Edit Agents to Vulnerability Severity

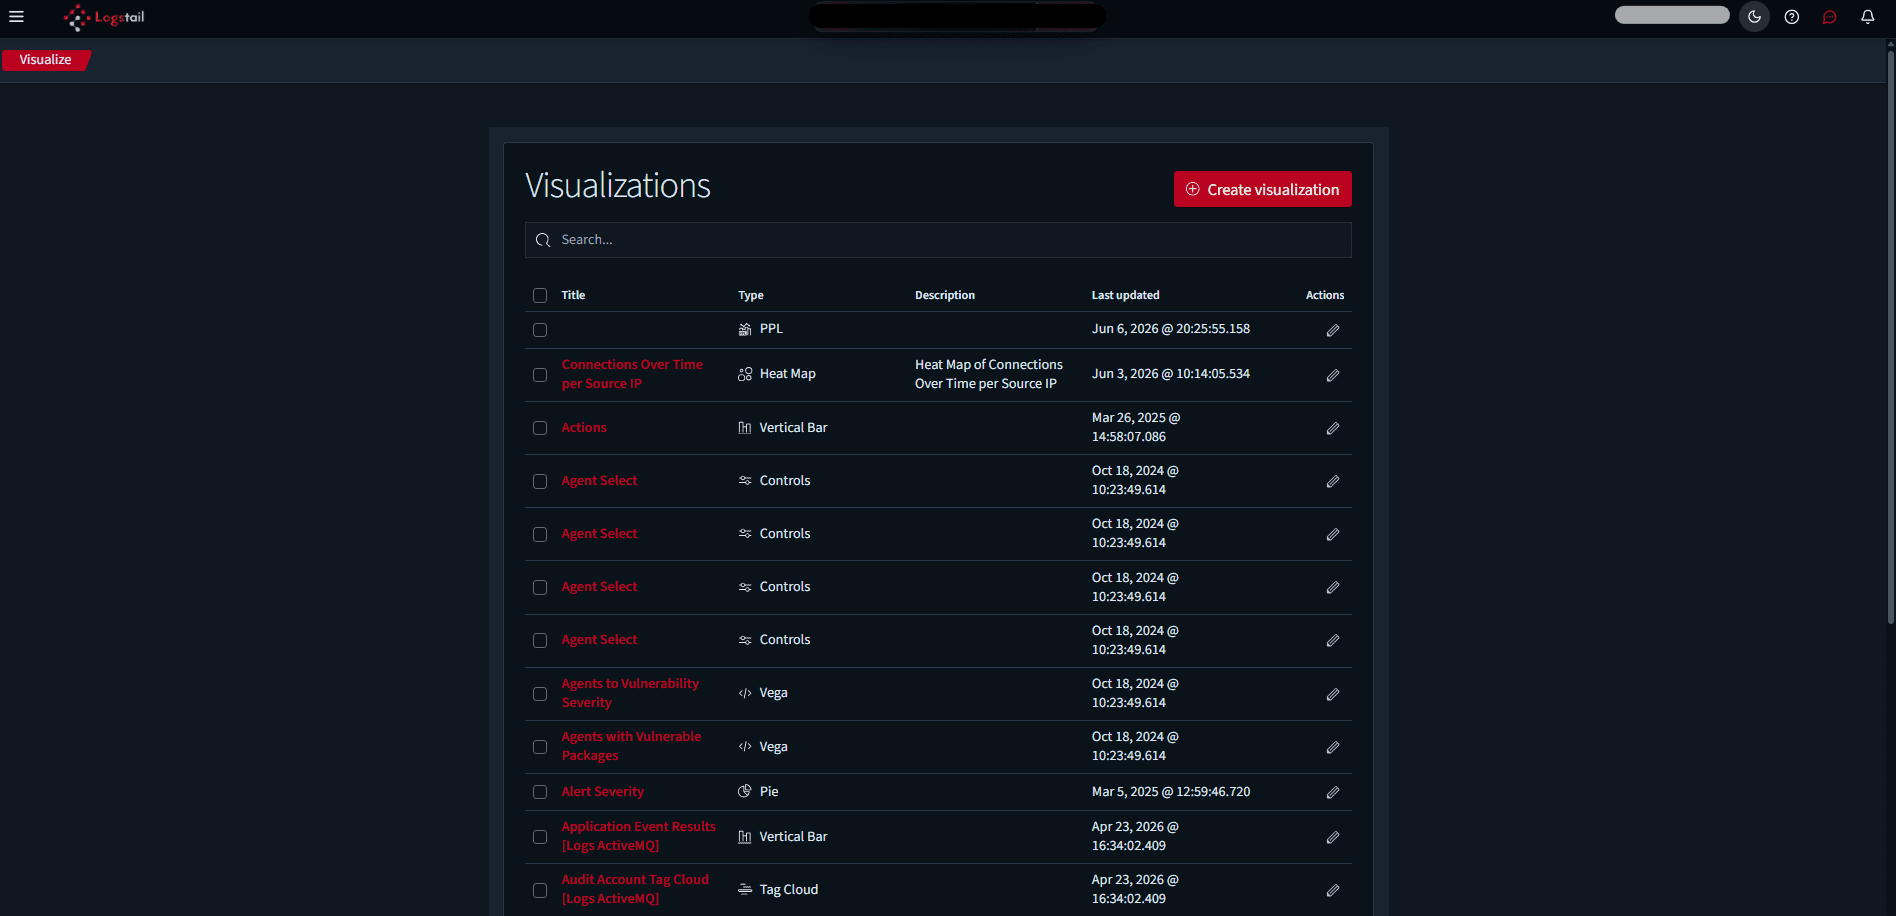click(1333, 694)
